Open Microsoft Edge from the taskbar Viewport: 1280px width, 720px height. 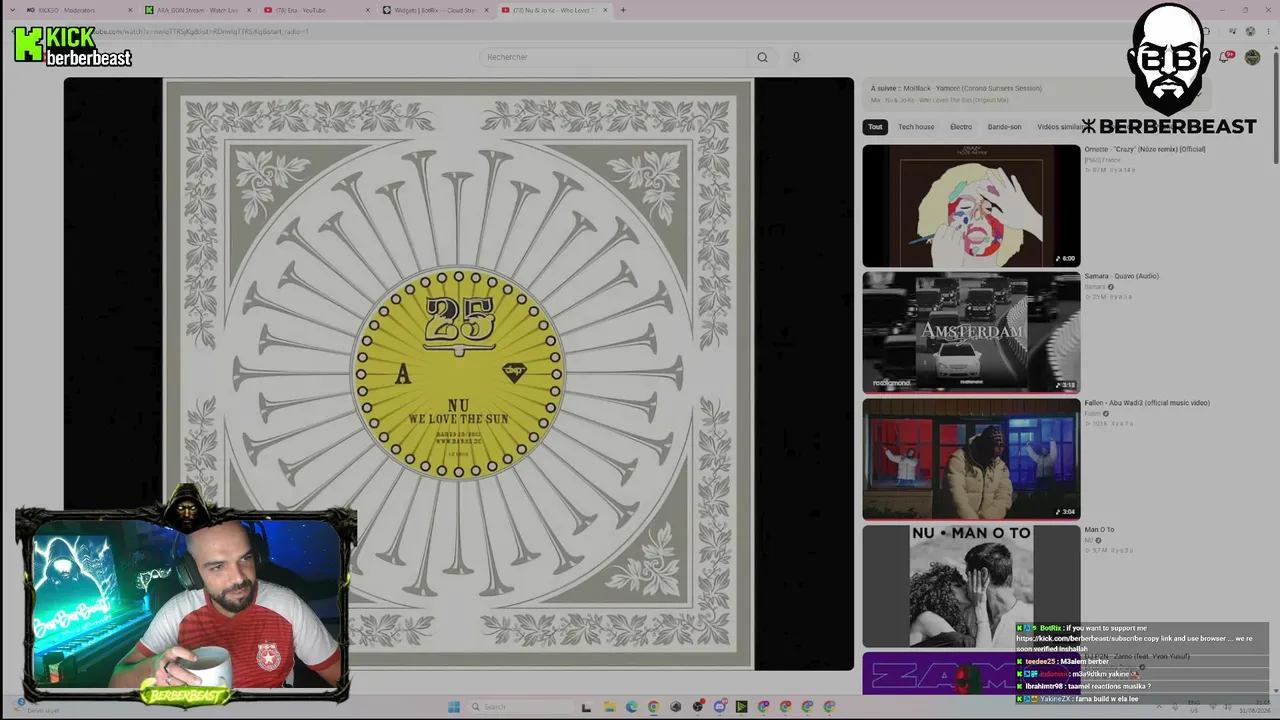click(x=631, y=707)
